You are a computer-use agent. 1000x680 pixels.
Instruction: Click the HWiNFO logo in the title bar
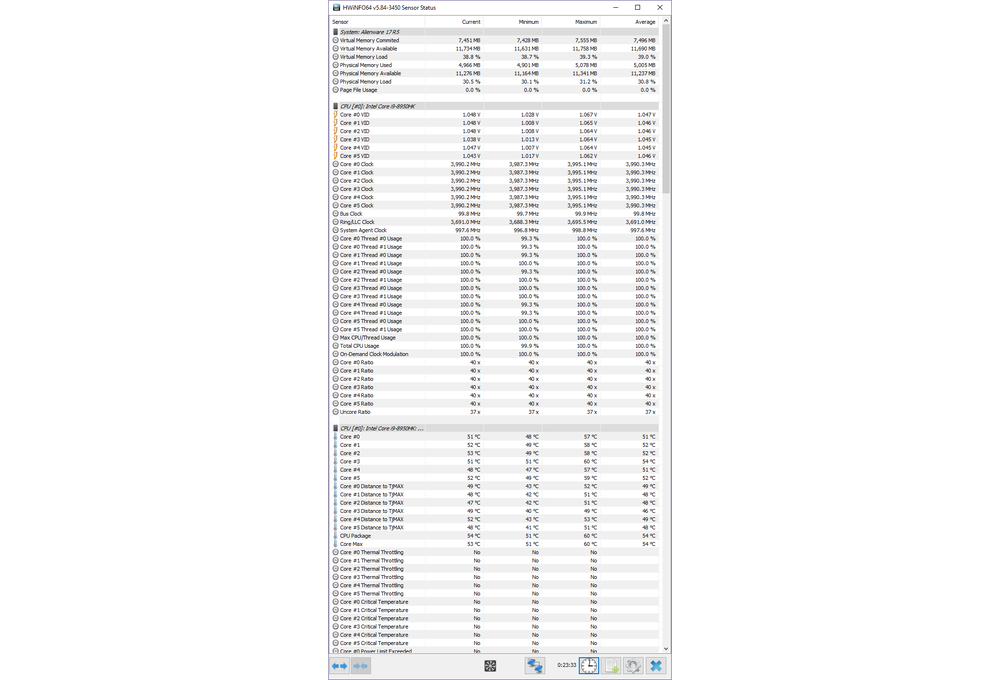[337, 6]
